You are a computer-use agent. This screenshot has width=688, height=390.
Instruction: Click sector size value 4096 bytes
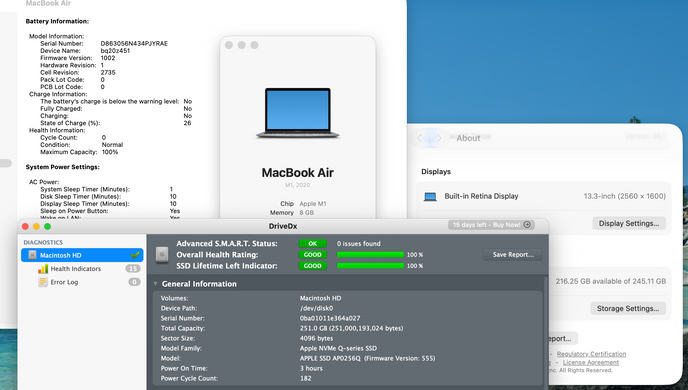coord(316,338)
